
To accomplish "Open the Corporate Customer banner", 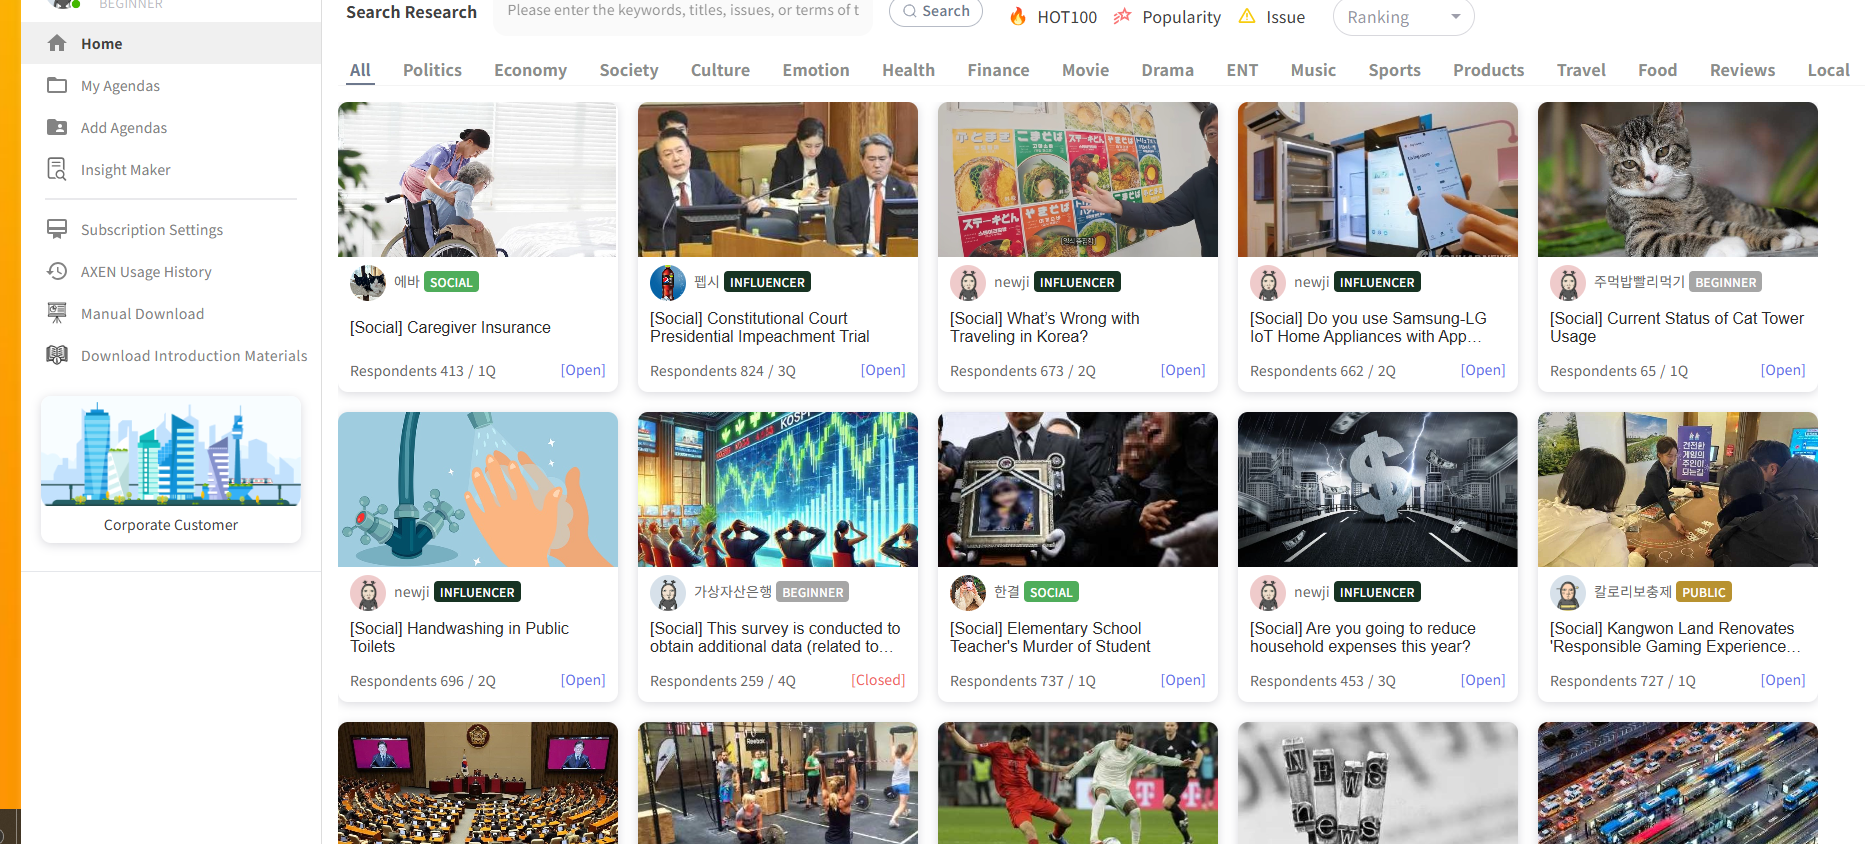I will point(171,469).
